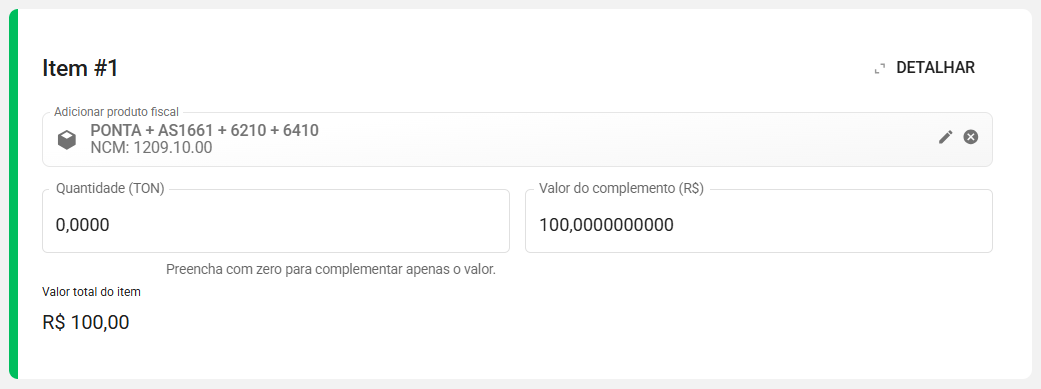Click the Valor total do item label
This screenshot has width=1041, height=389.
pyautogui.click(x=91, y=291)
